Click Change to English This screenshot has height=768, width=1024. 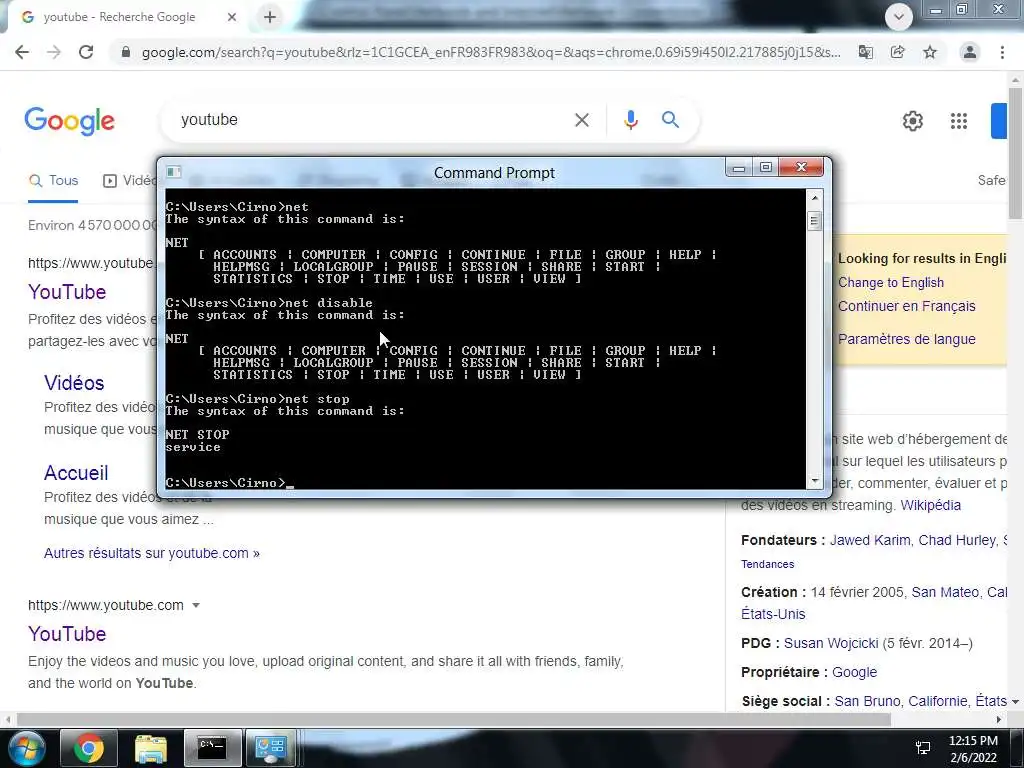[891, 282]
